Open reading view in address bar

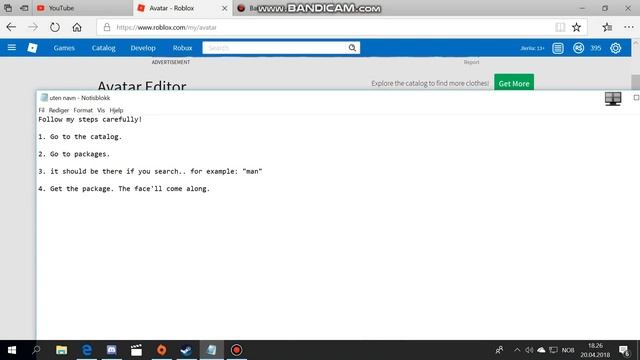560,27
